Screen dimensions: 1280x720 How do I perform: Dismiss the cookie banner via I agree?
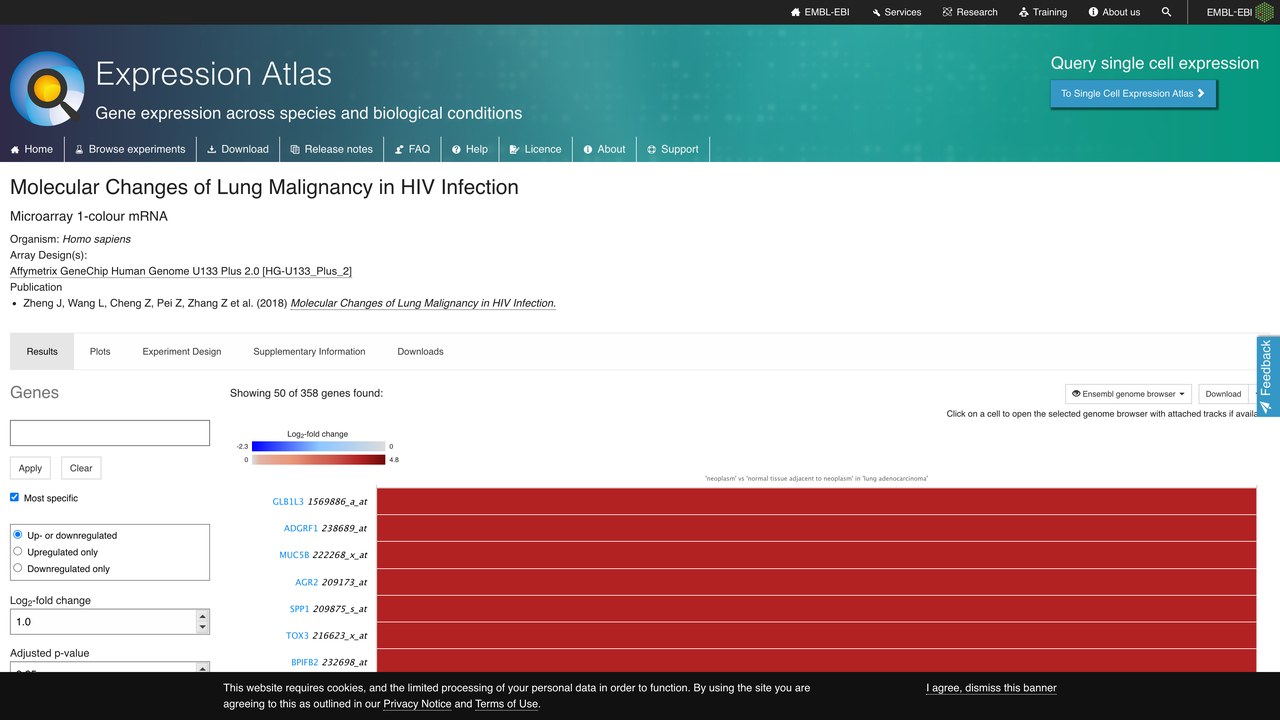click(x=991, y=688)
